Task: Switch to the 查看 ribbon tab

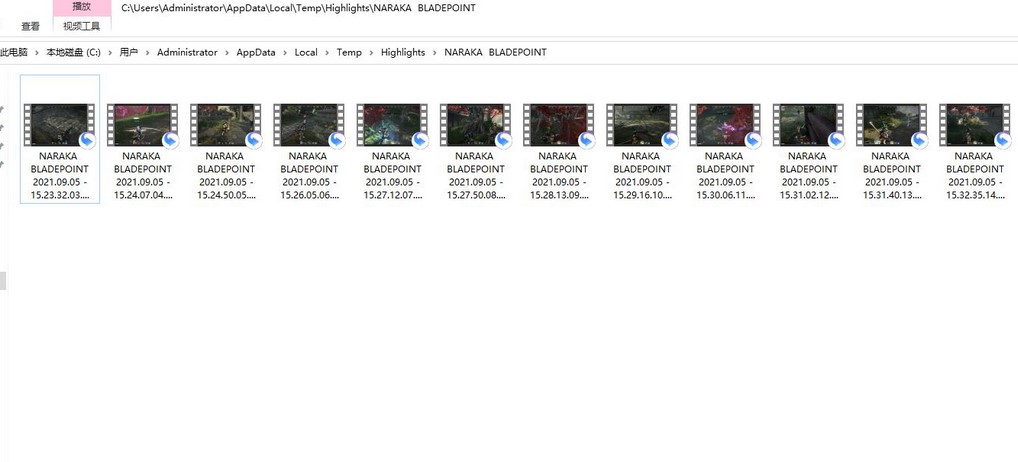Action: [31, 27]
